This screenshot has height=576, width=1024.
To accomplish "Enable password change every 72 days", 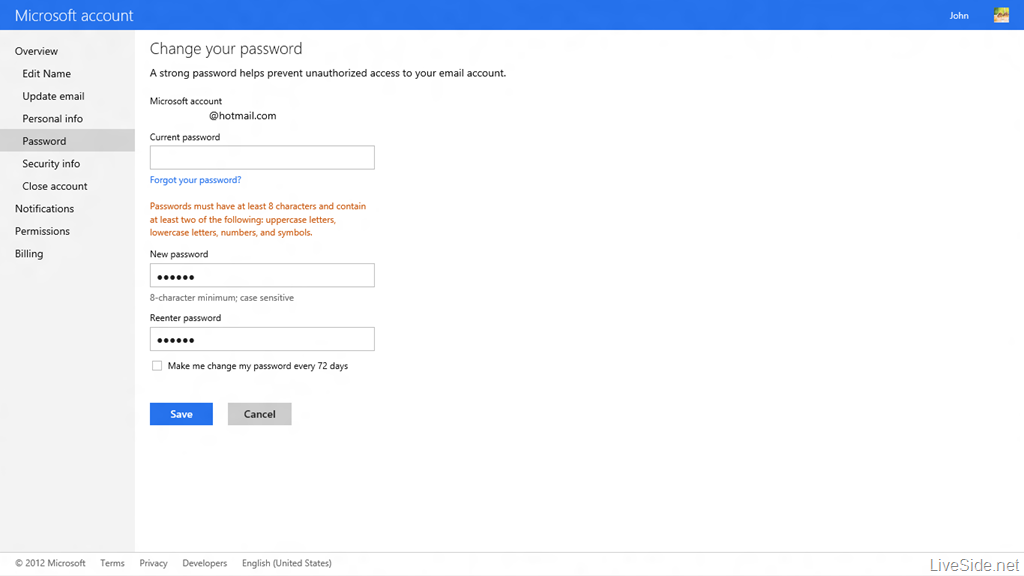I will 157,366.
